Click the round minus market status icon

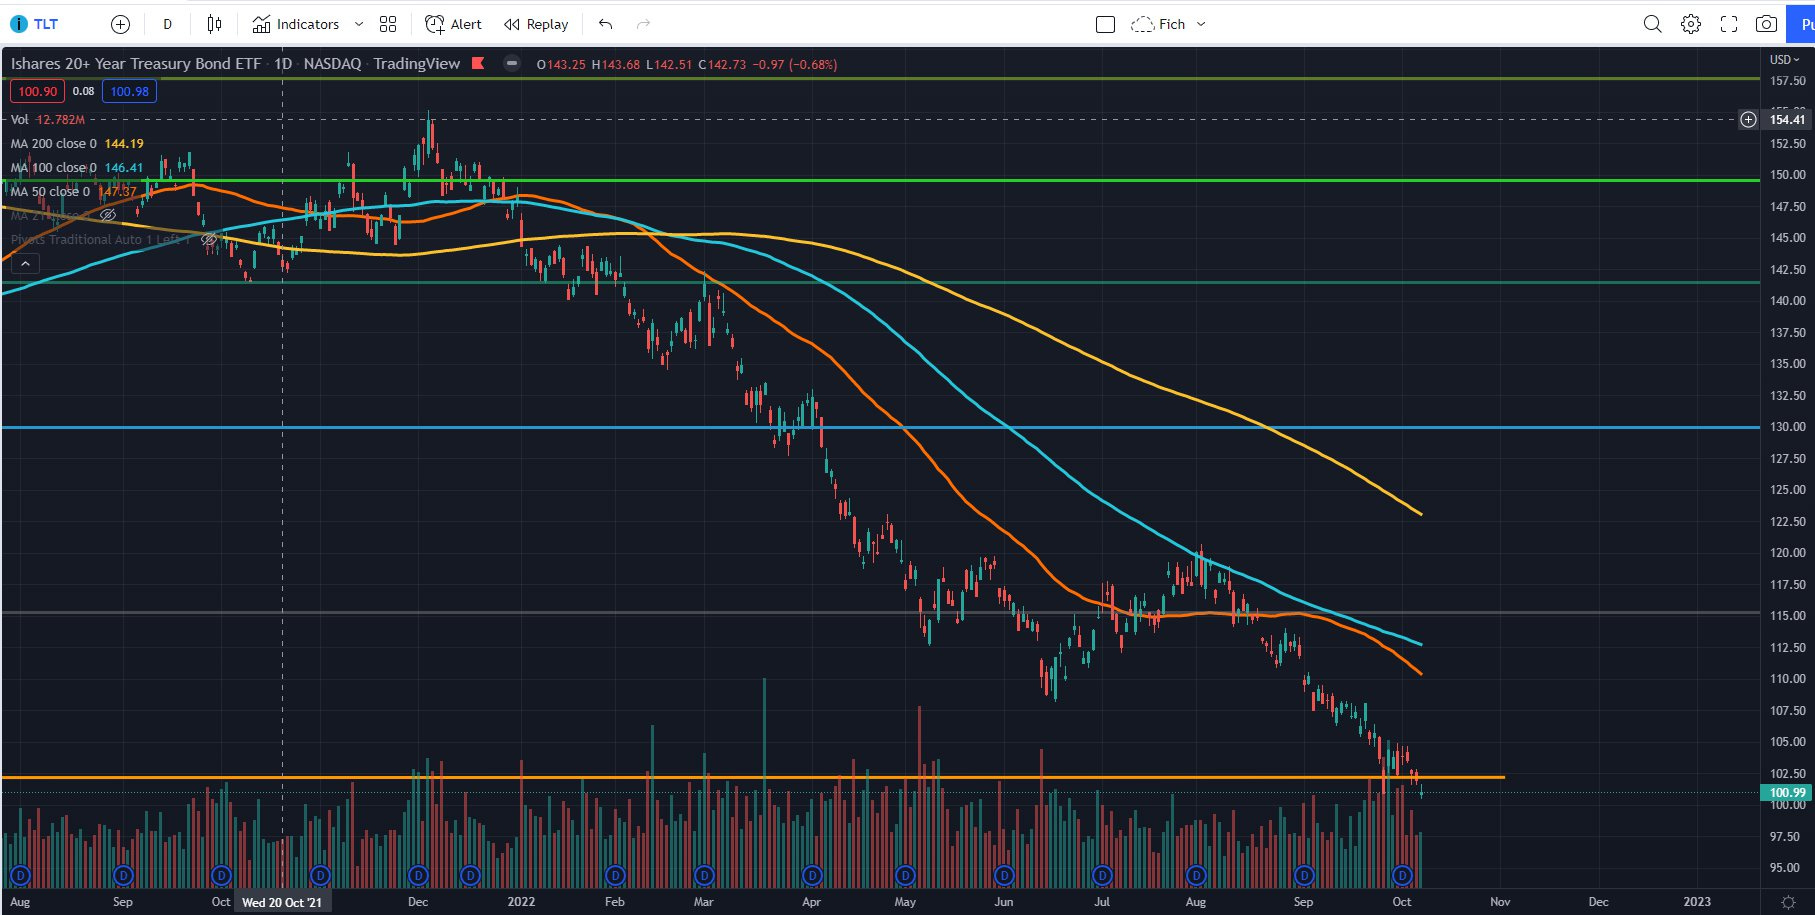point(512,63)
